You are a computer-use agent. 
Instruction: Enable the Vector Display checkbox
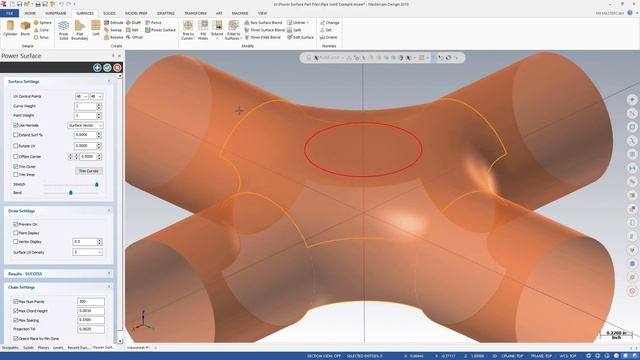coord(16,242)
